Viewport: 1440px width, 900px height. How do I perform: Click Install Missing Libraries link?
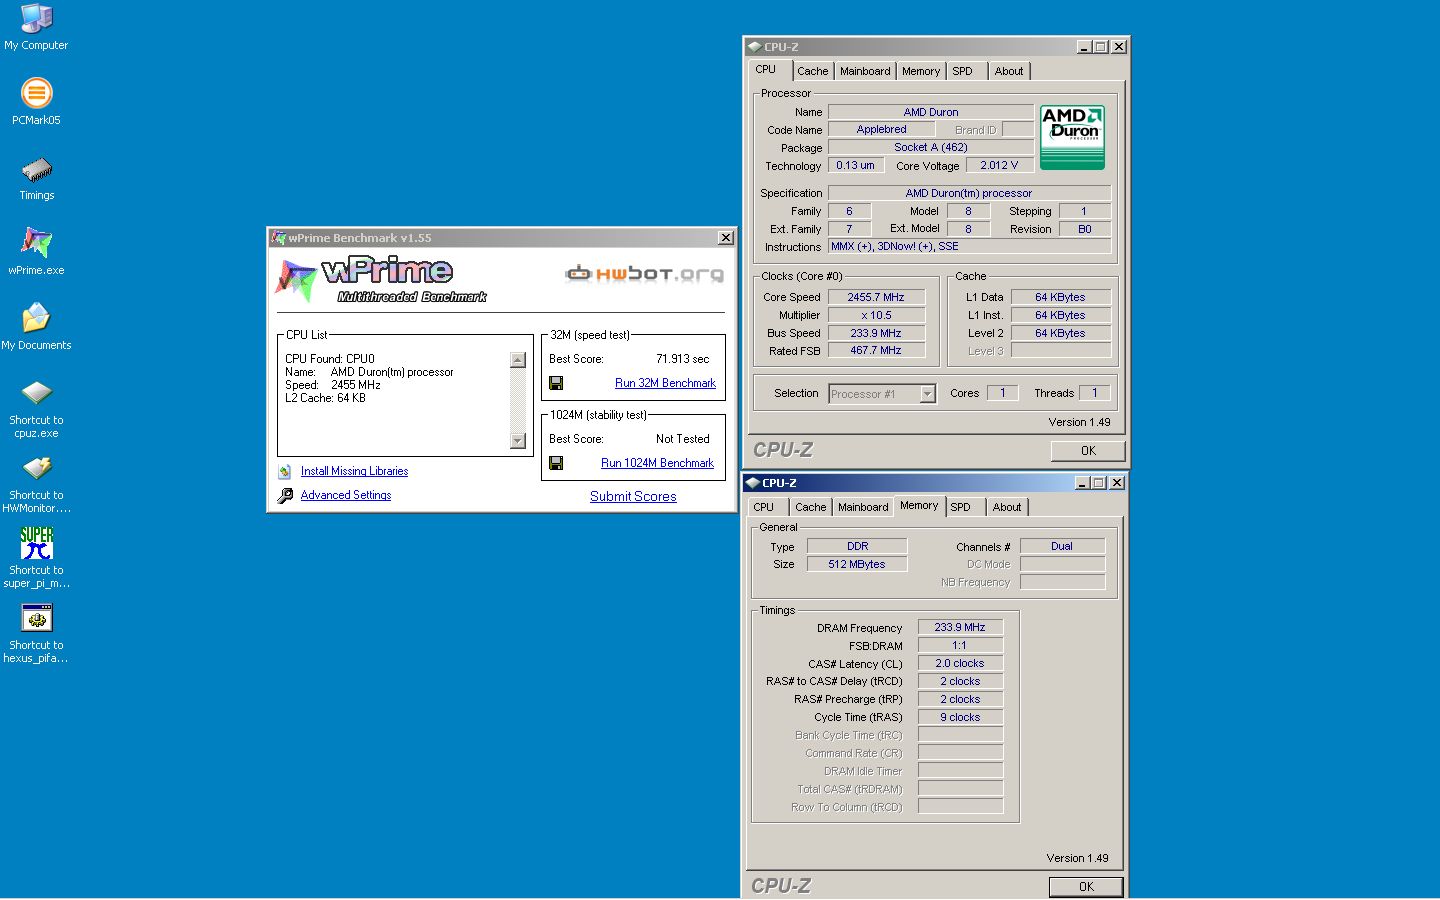(x=354, y=471)
